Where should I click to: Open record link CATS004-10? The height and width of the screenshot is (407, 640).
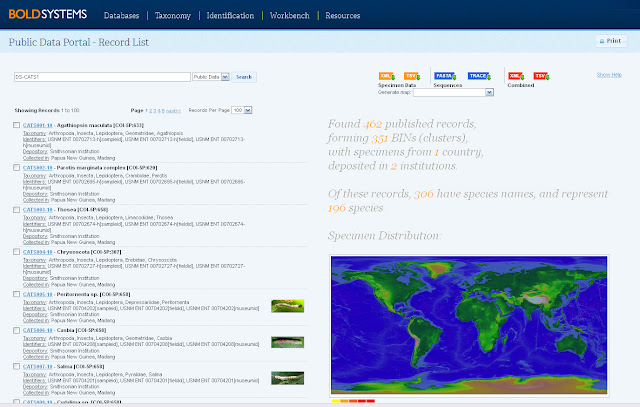pyautogui.click(x=38, y=252)
